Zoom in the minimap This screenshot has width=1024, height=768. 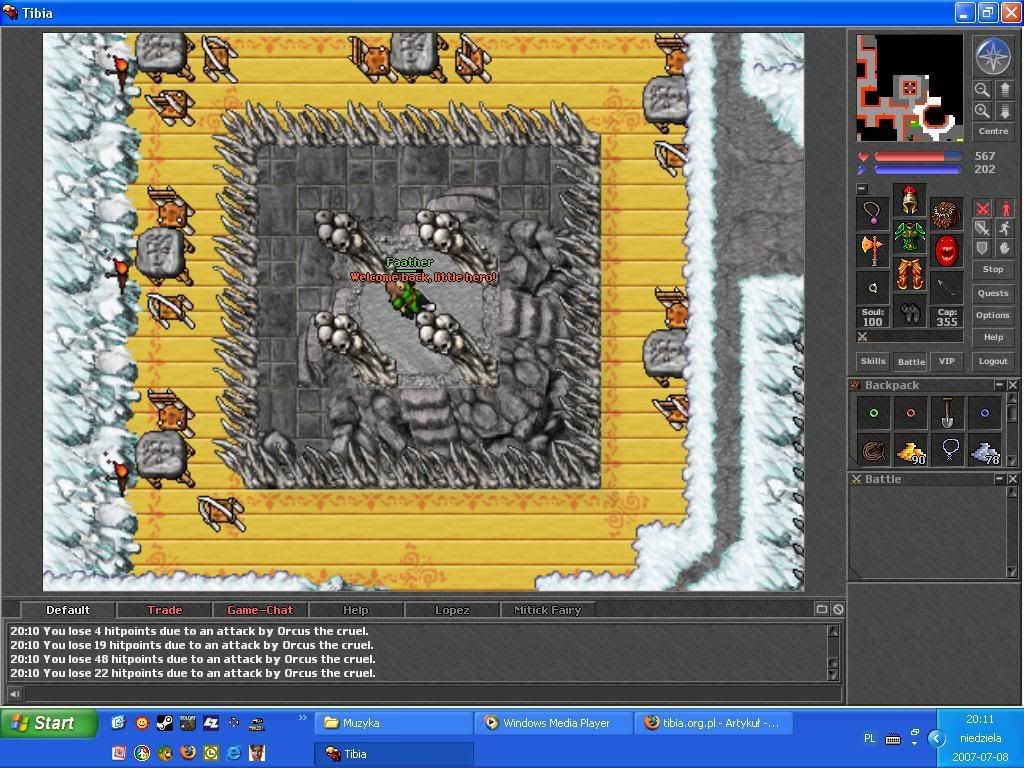click(982, 111)
